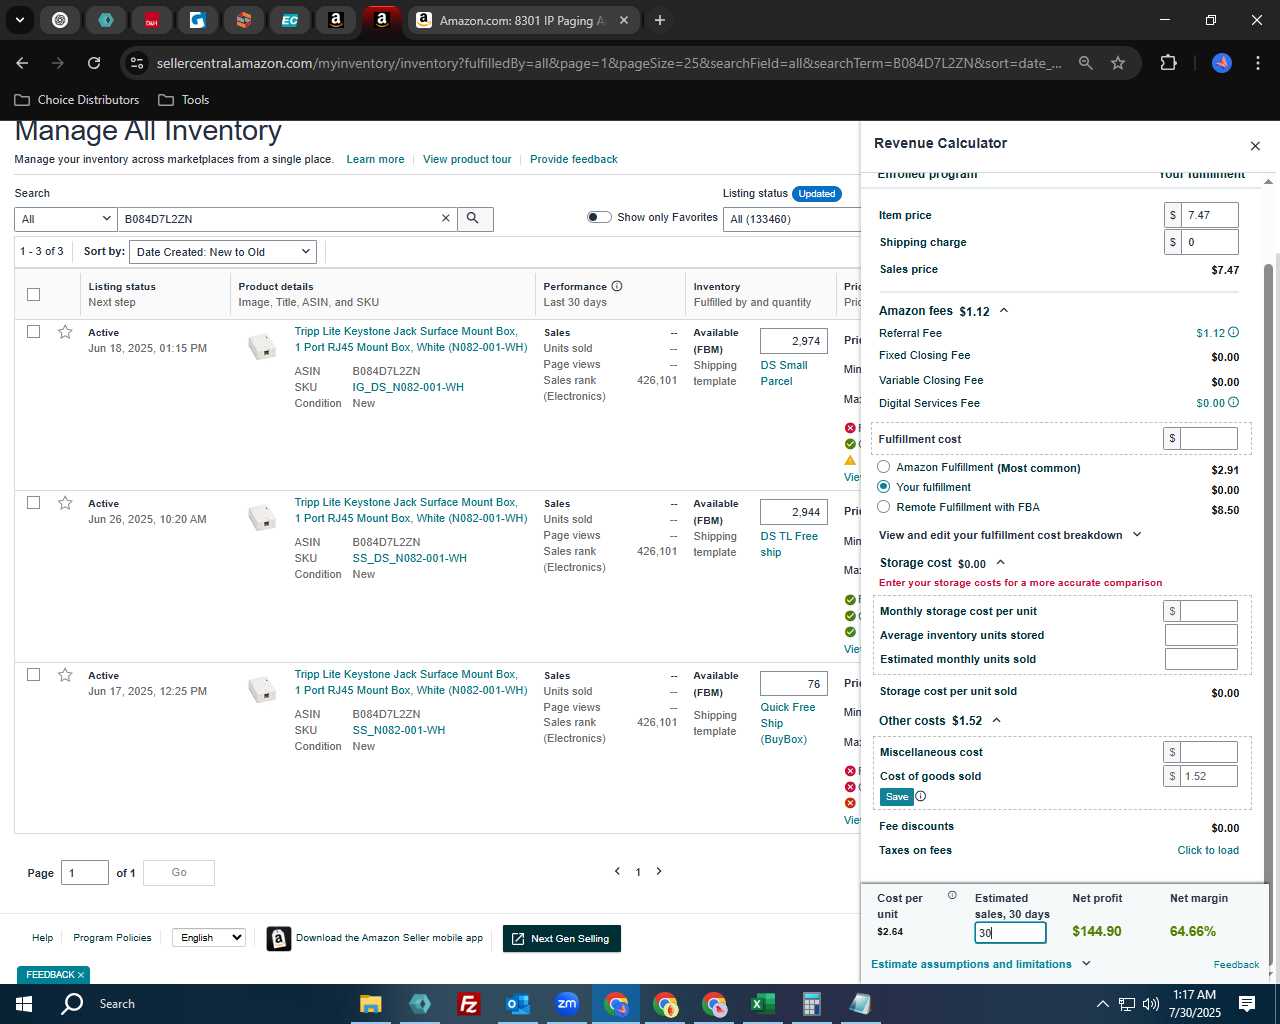
Task: Open Outlook from the Windows taskbar
Action: (518, 1004)
